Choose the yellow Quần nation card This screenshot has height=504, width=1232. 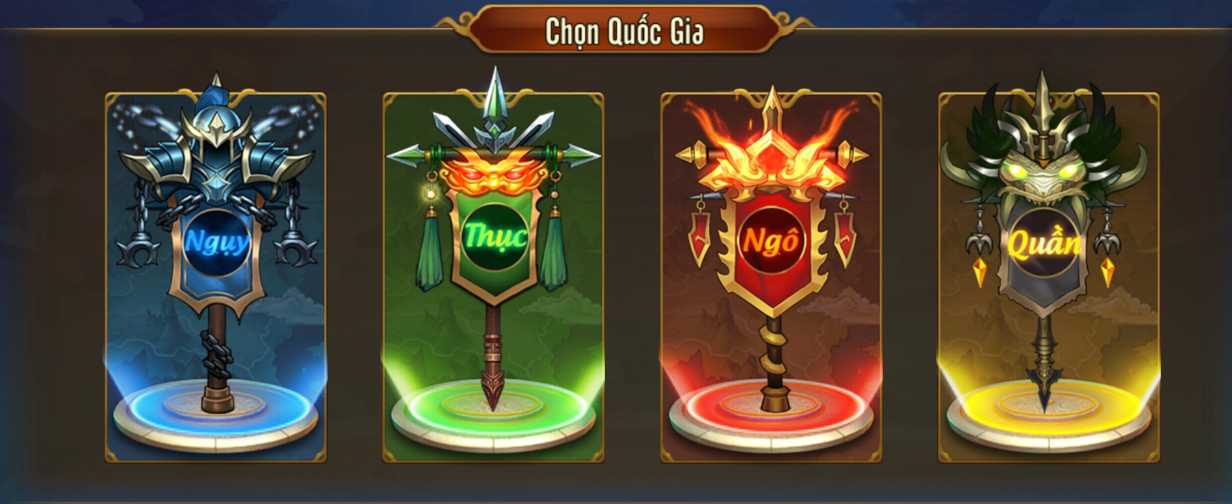coord(1049,277)
